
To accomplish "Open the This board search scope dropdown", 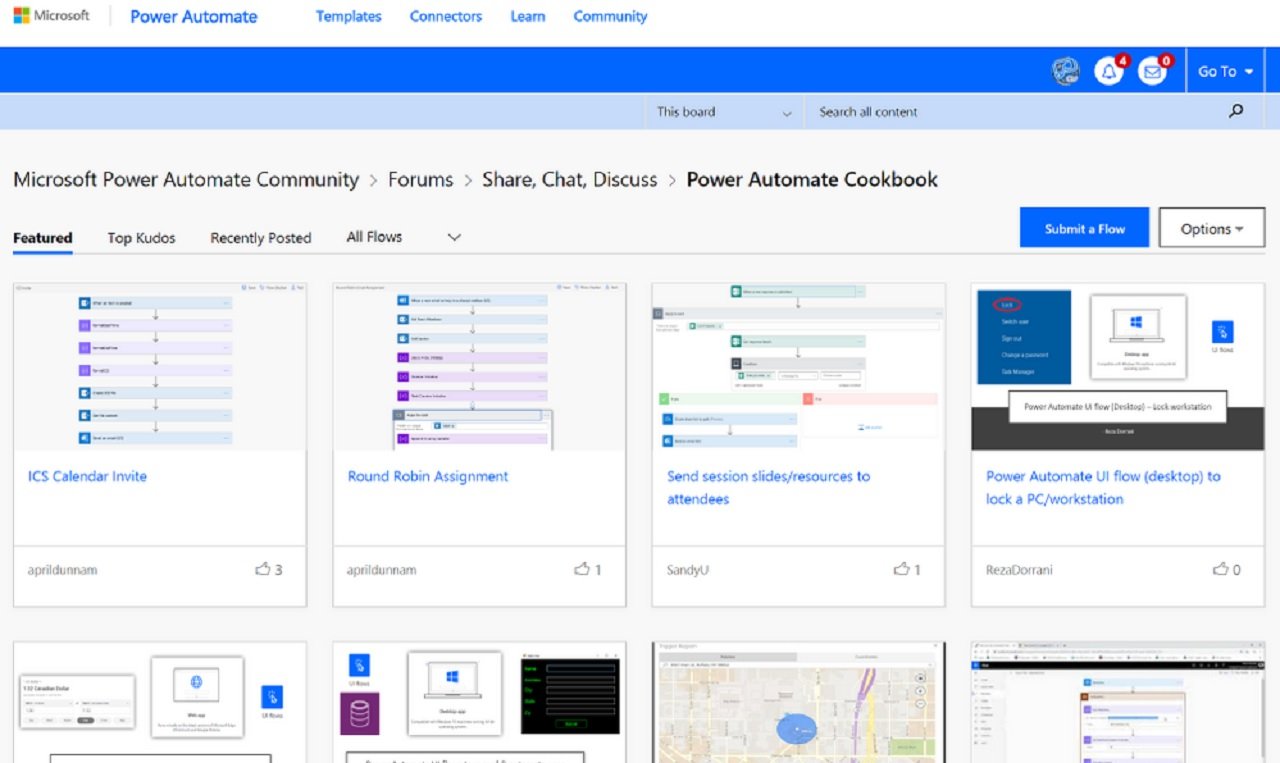I will [x=722, y=111].
